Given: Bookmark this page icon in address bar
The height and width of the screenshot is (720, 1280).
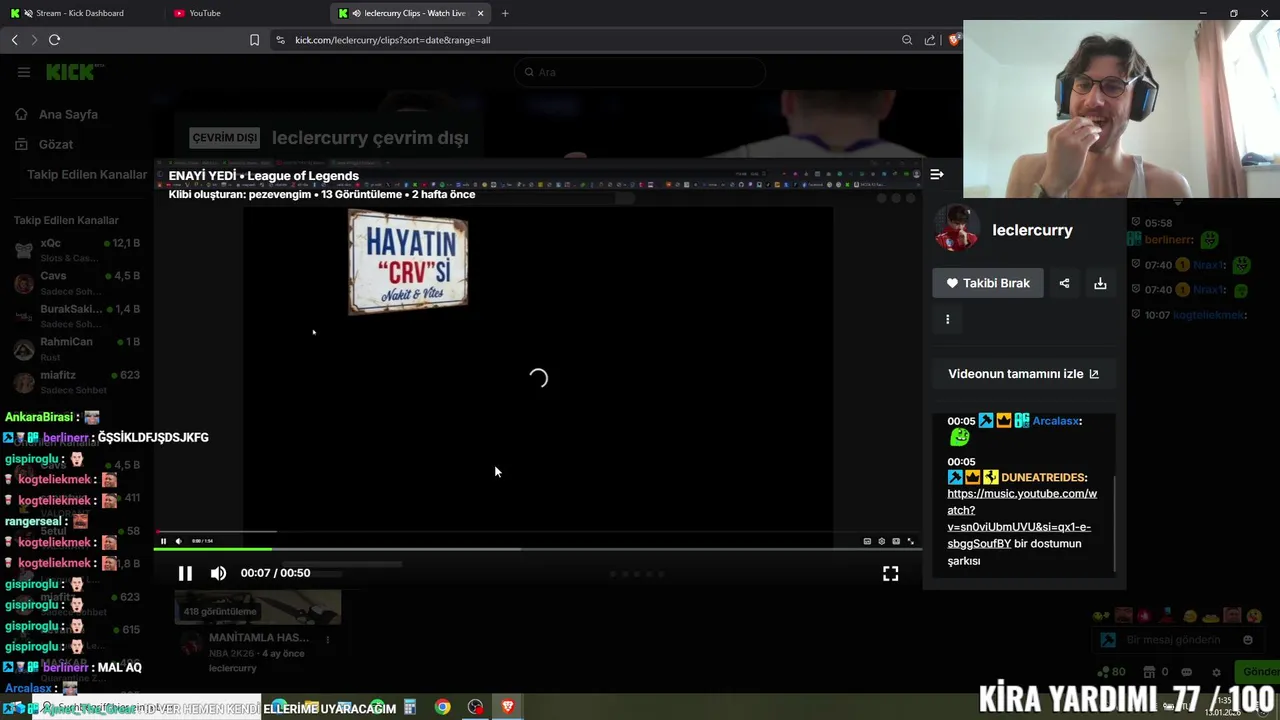Looking at the screenshot, I should (254, 40).
